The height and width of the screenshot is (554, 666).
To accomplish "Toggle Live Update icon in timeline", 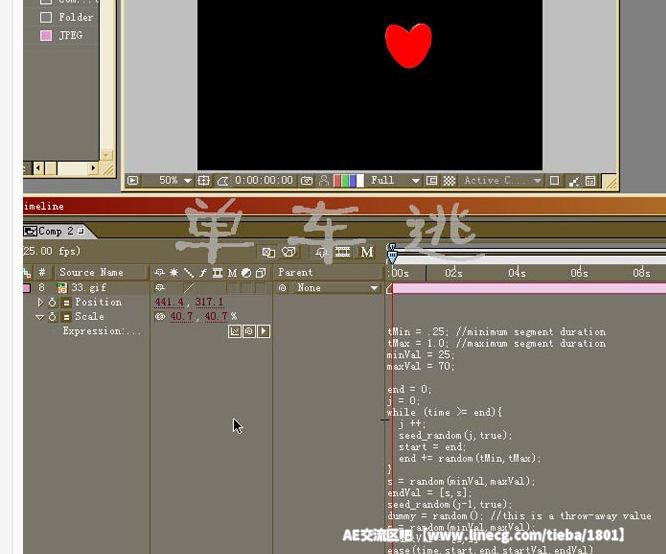I will coord(268,252).
